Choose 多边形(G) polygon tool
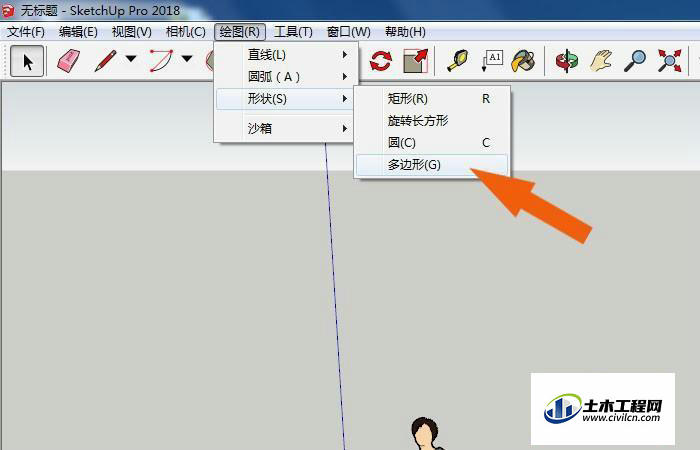The width and height of the screenshot is (700, 450). coord(432,165)
